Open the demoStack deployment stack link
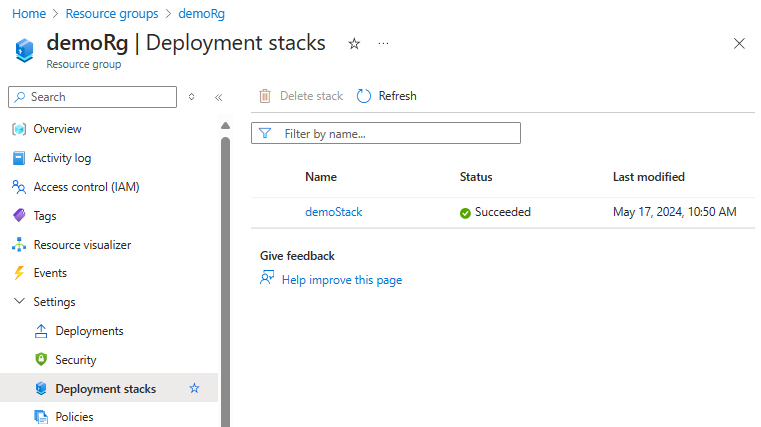 333,212
